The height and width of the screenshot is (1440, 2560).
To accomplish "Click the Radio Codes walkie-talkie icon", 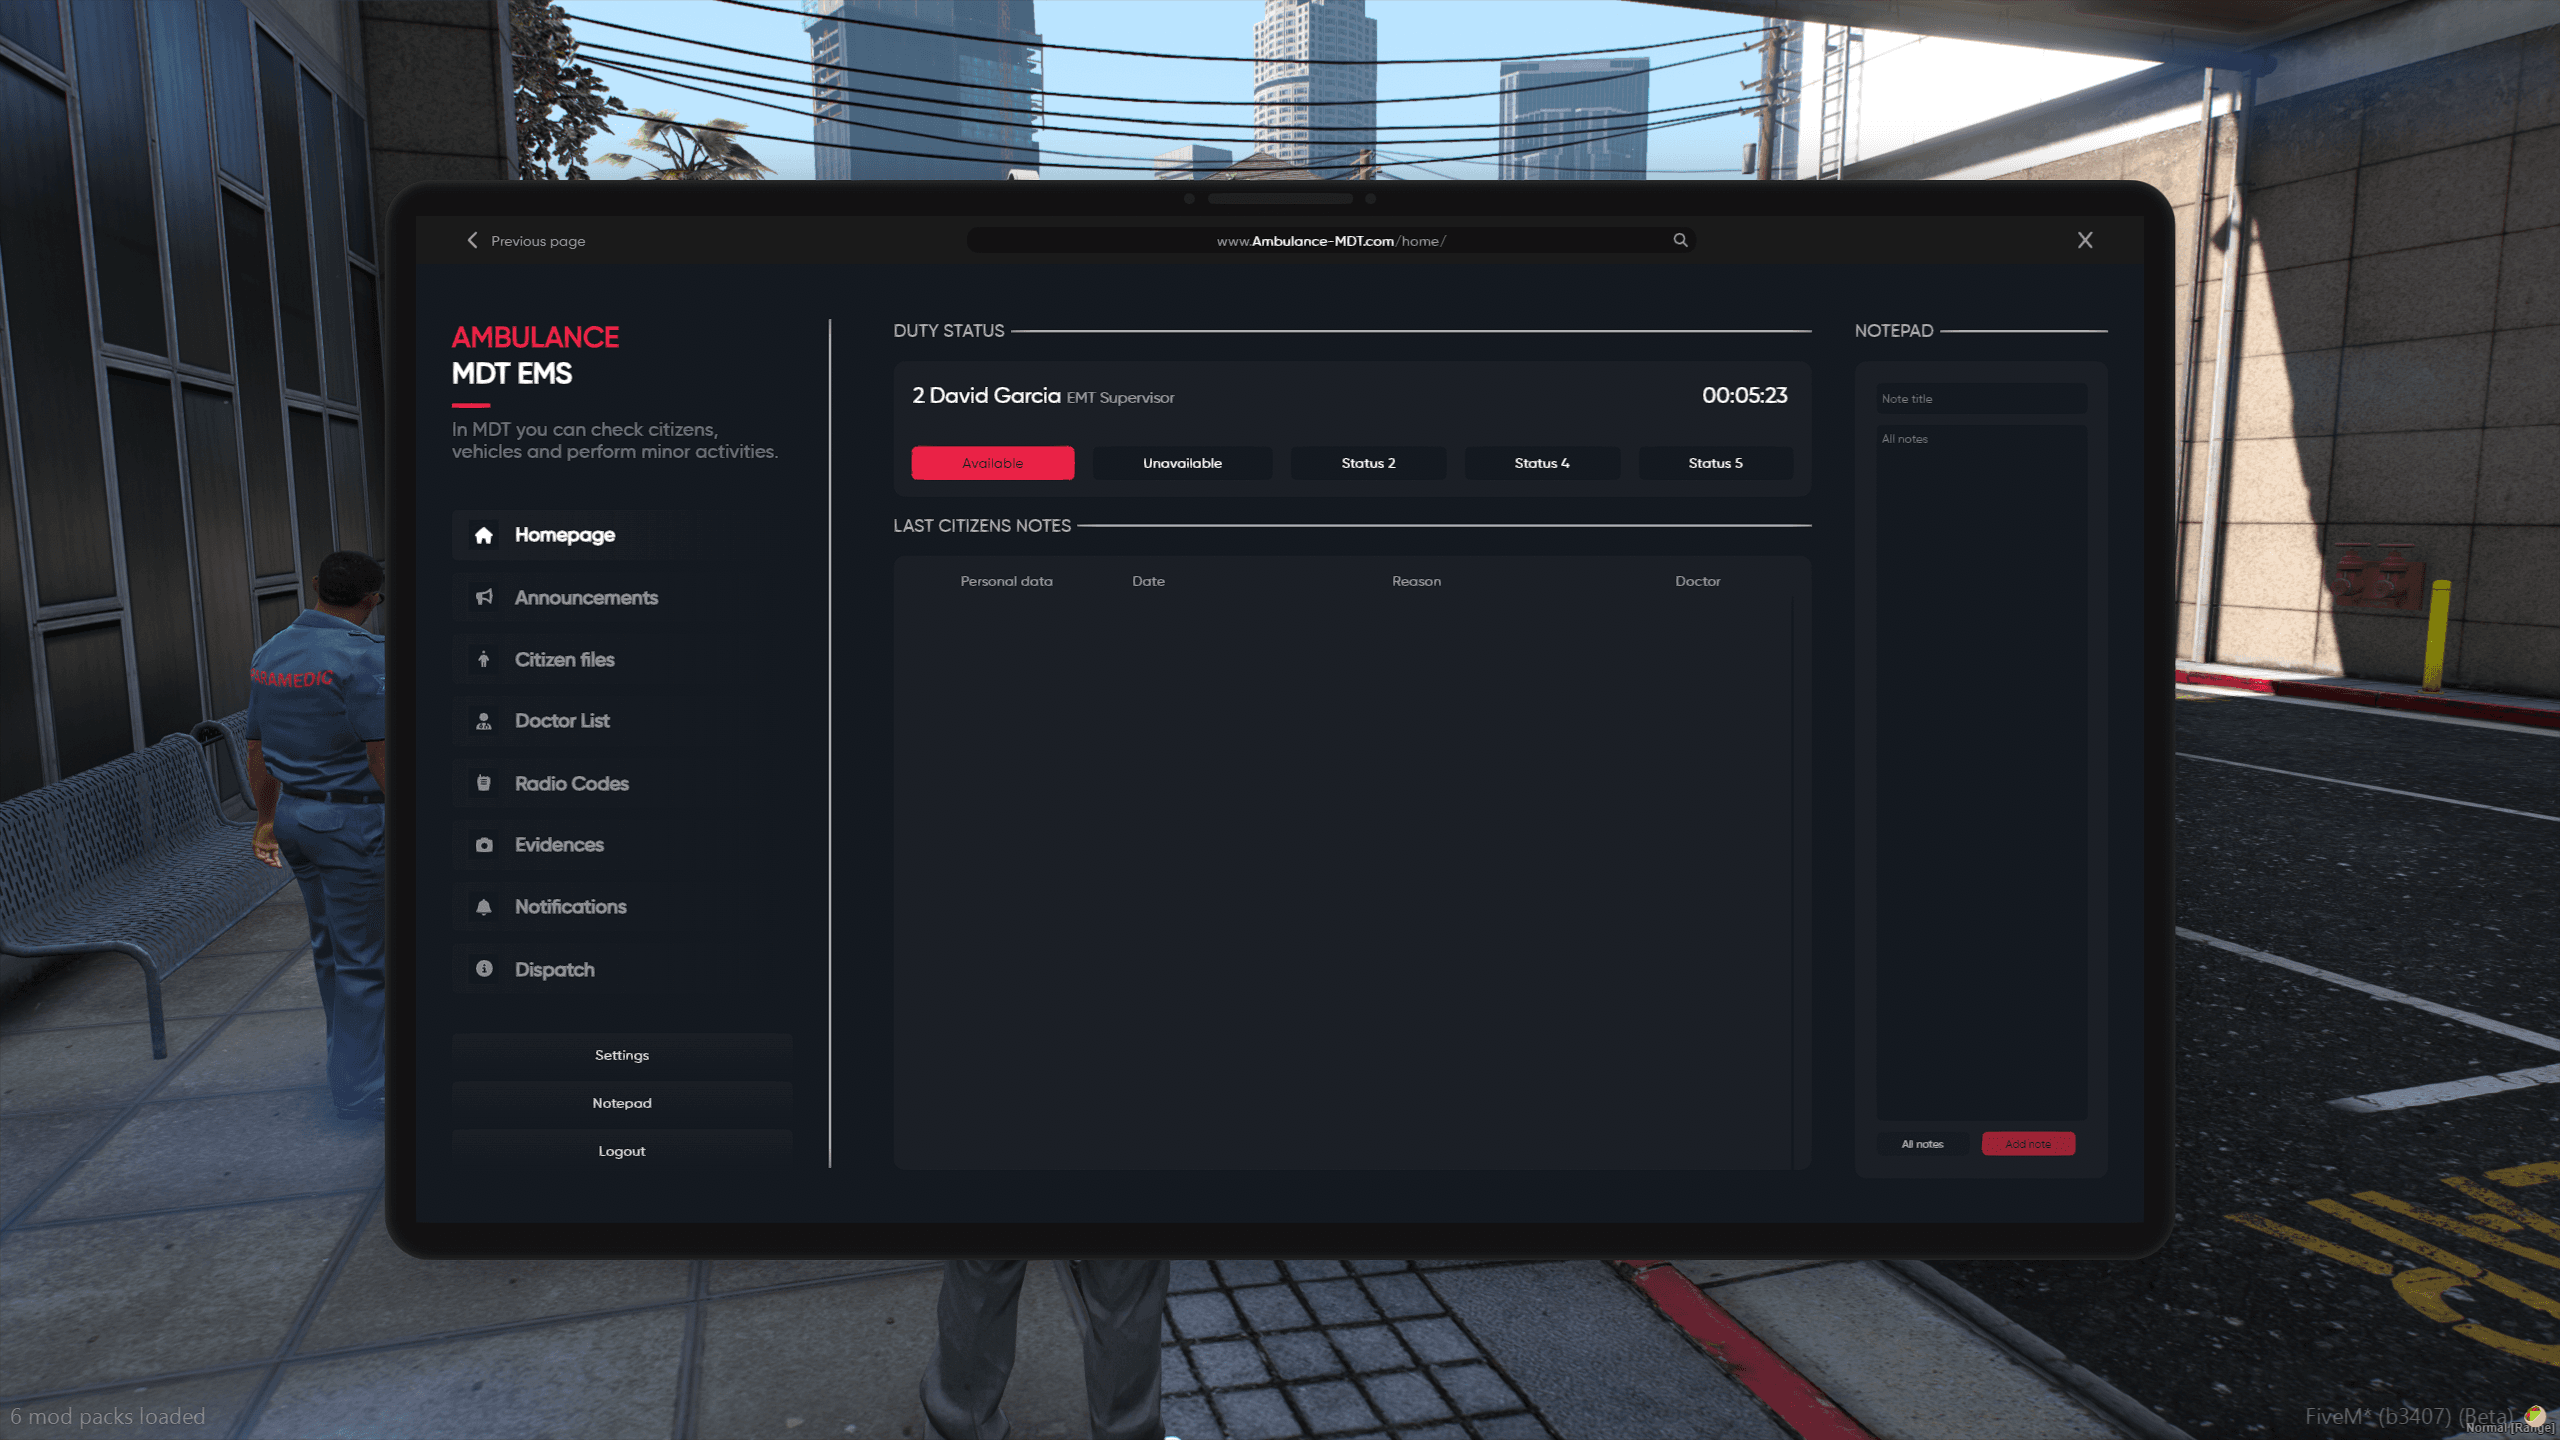I will click(484, 783).
